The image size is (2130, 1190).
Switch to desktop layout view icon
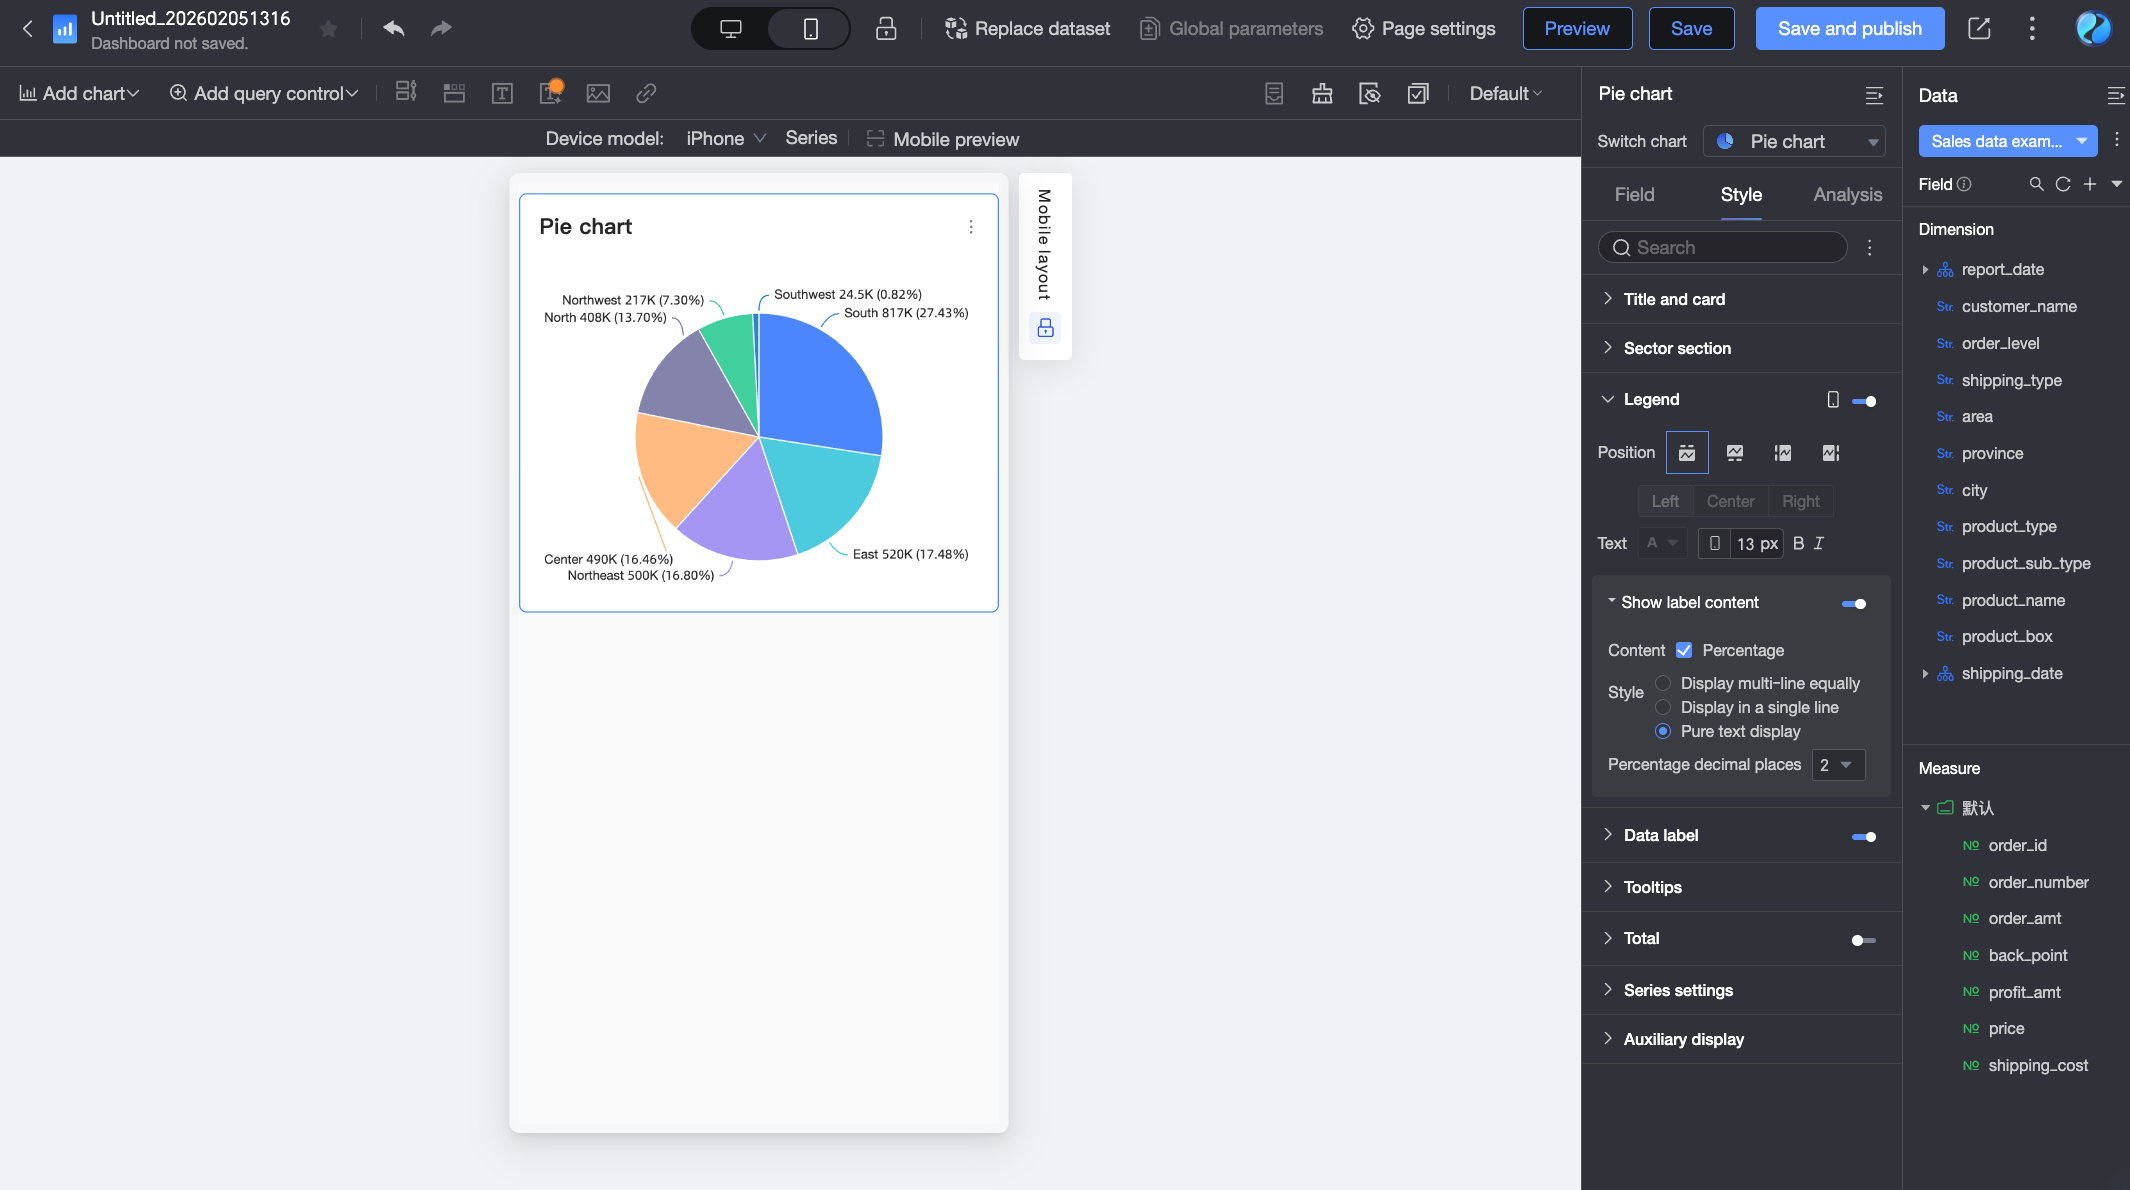(731, 29)
